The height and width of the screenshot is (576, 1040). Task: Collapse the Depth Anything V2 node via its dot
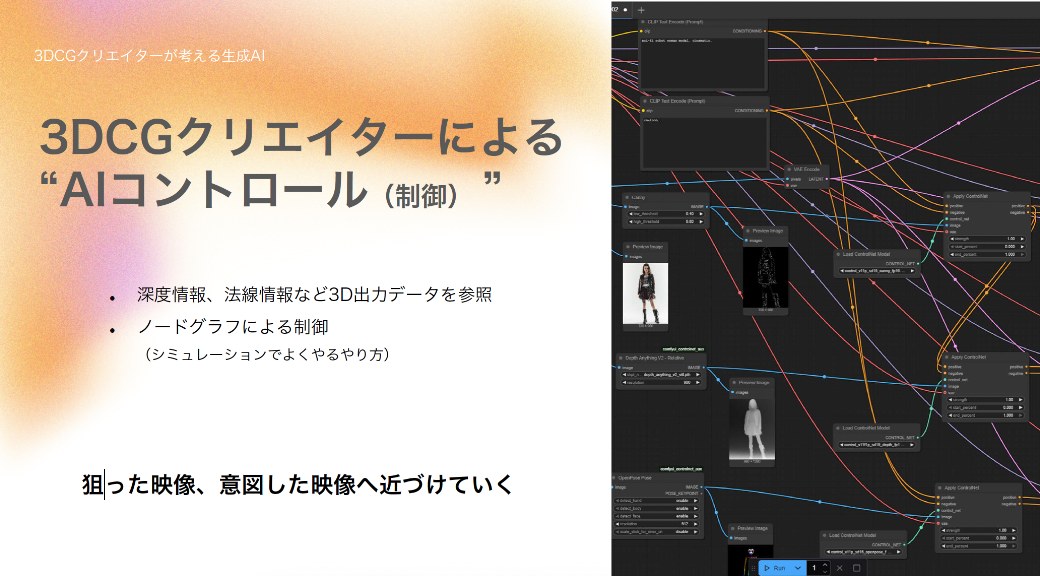pos(619,356)
